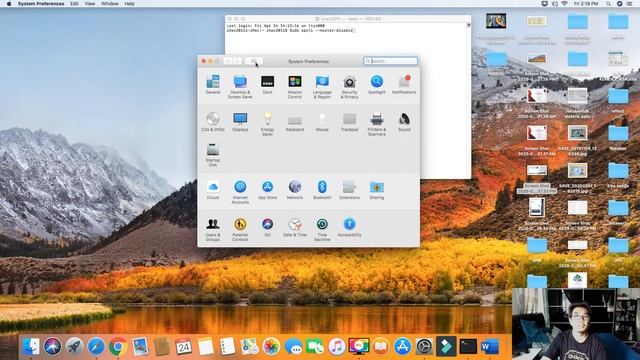Open Photos from the Dock
Viewport: 640px width, 360px height.
click(271, 347)
